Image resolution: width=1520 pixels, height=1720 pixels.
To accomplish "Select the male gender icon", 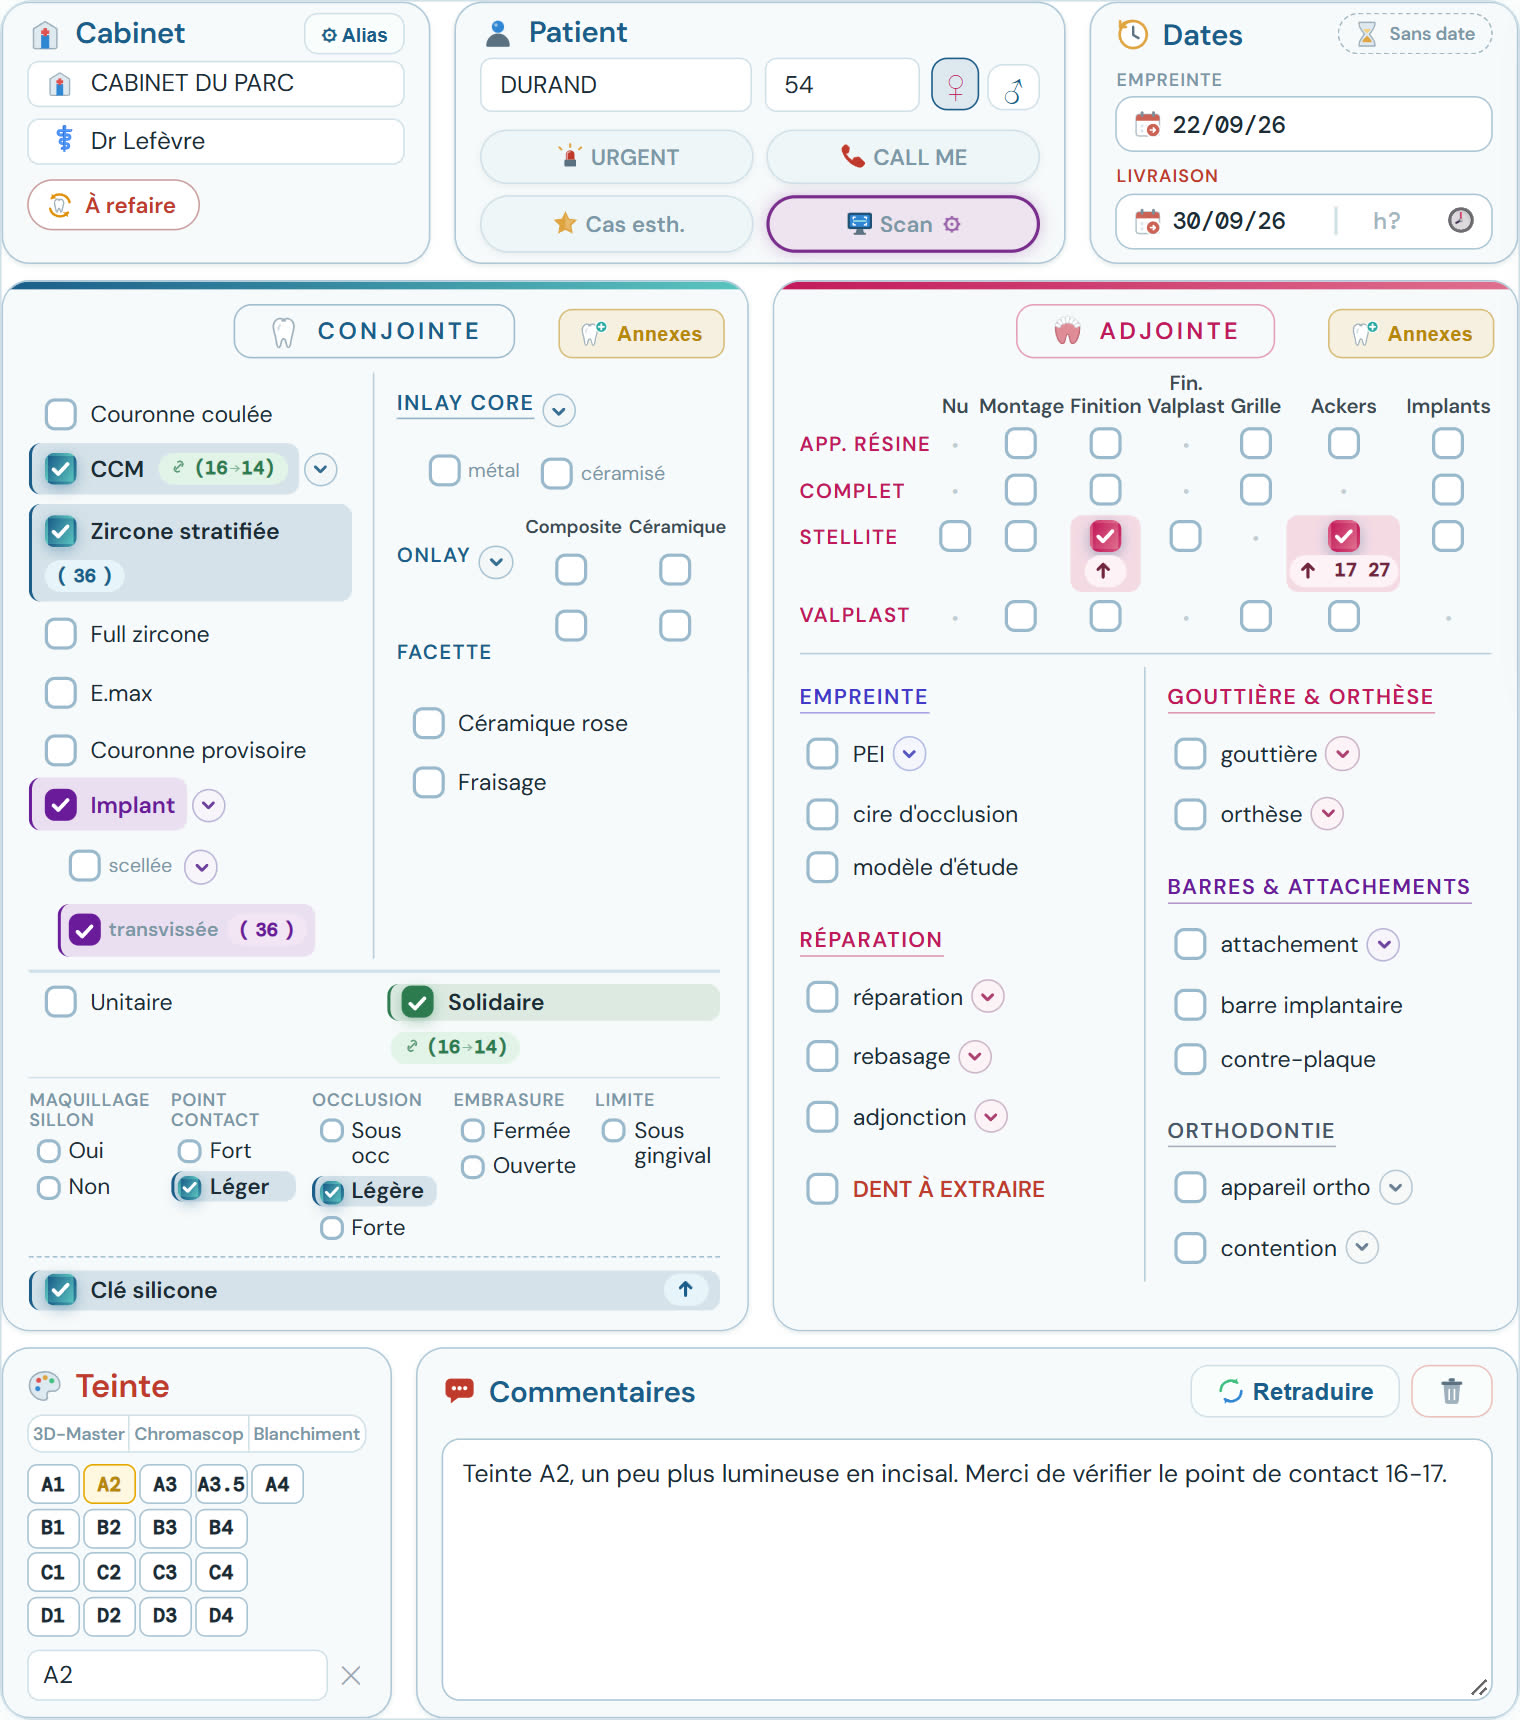I will click(1013, 90).
